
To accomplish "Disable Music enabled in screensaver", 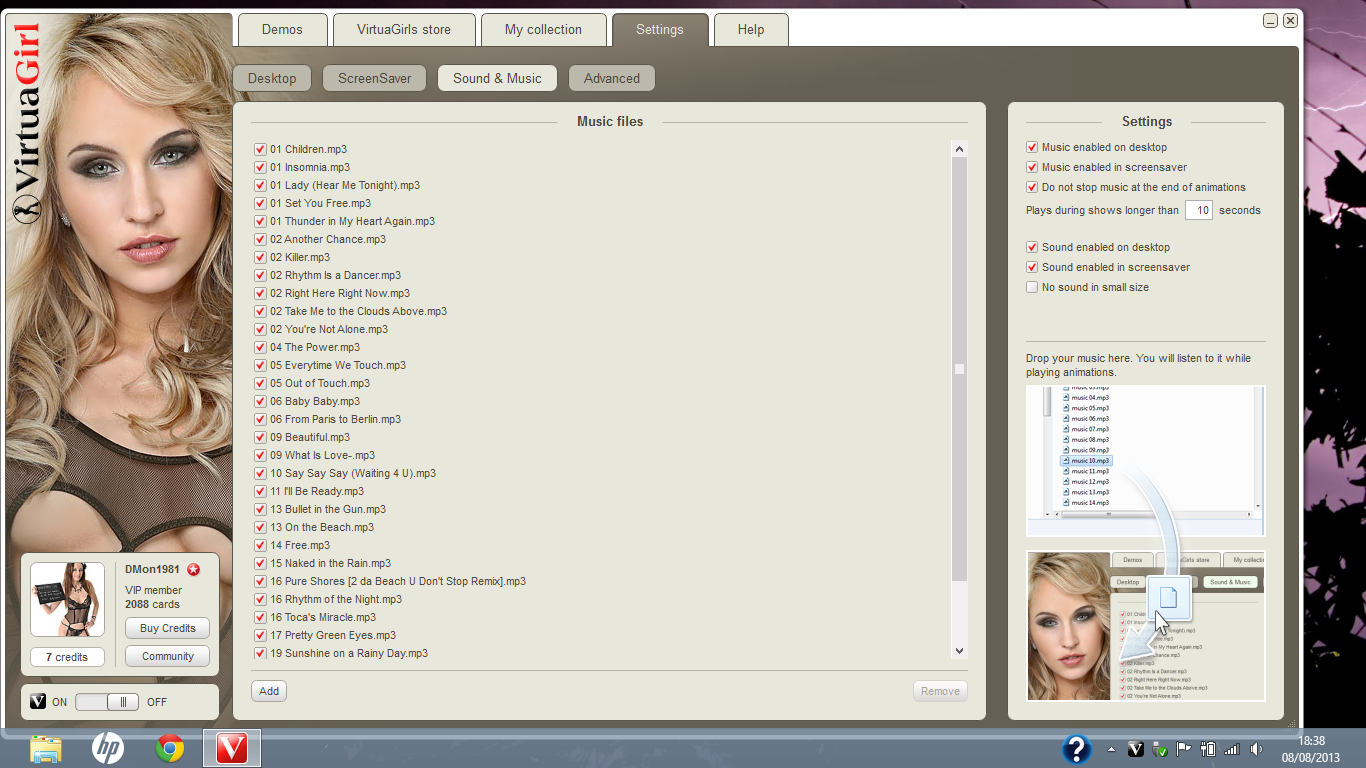I will click(1032, 167).
